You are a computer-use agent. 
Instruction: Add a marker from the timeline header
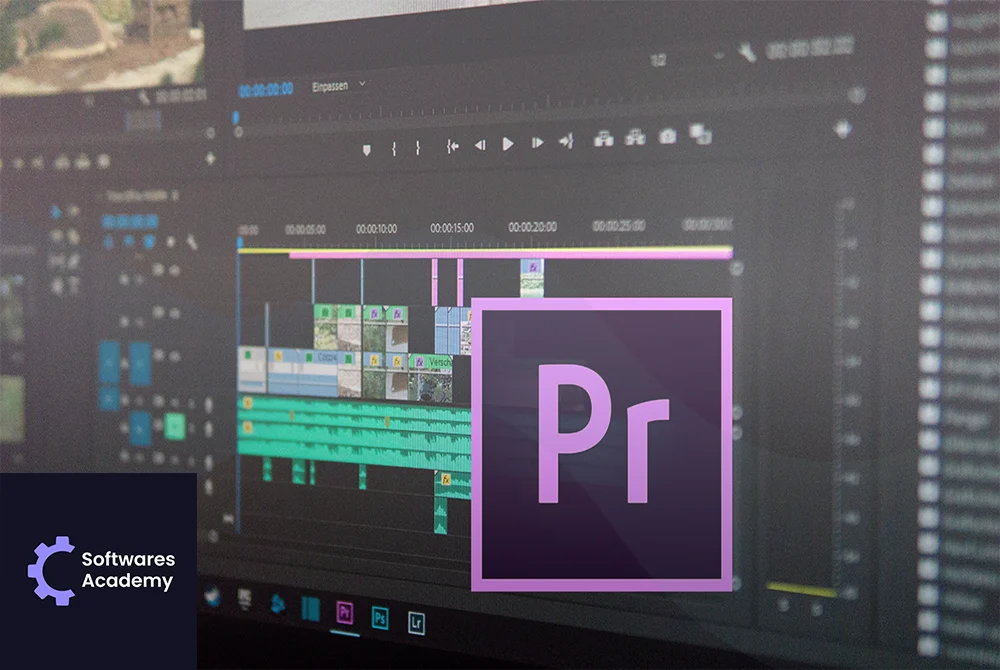pyautogui.click(x=170, y=242)
